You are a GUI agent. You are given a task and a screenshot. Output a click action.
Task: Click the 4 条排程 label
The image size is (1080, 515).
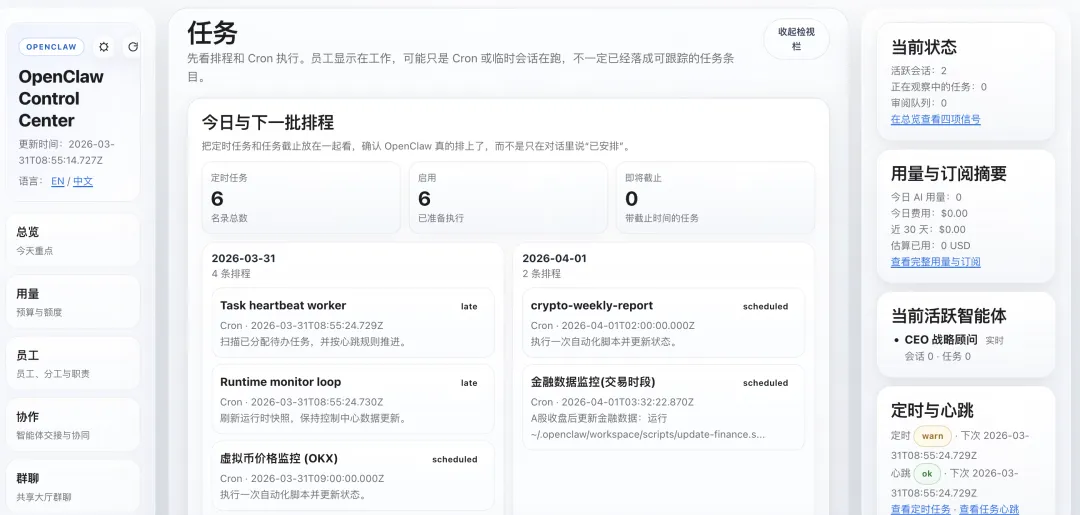[x=231, y=273]
